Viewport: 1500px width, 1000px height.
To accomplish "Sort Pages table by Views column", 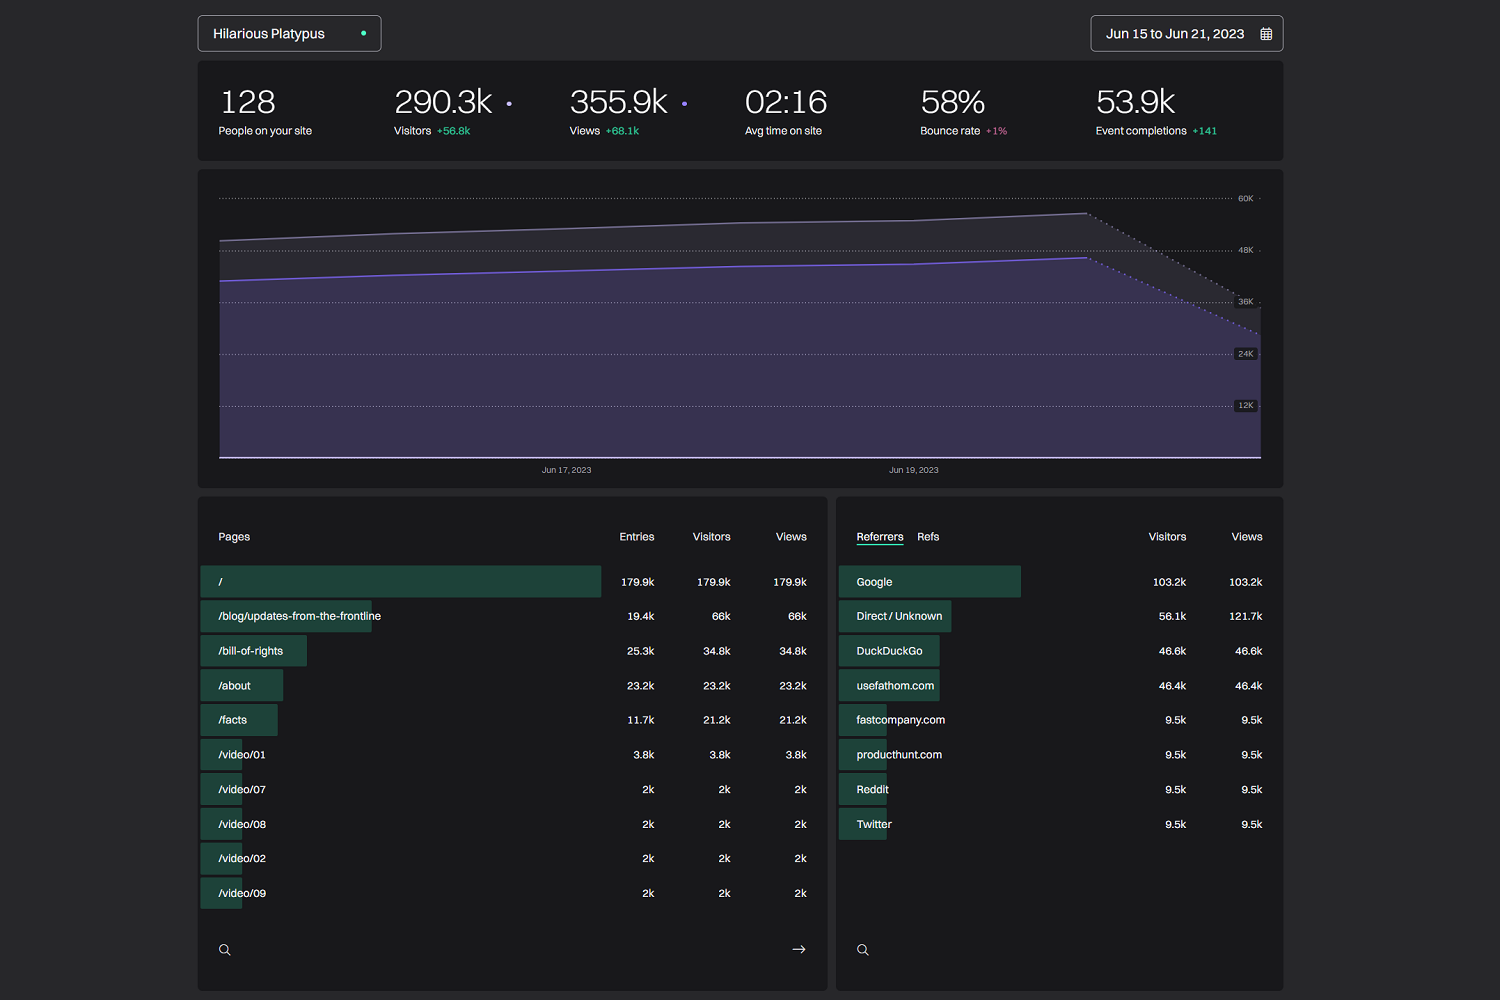I will [791, 537].
